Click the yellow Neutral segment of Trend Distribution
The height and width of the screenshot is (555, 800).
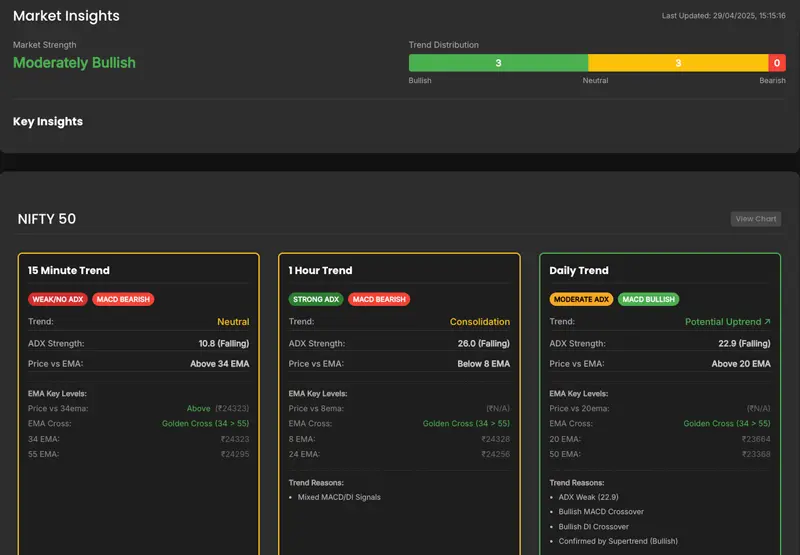tap(678, 63)
